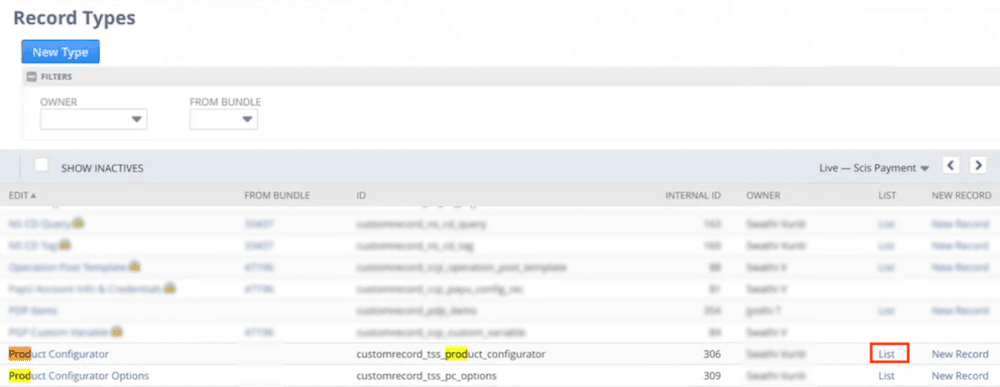This screenshot has width=1000, height=387.
Task: Click New Record in NS CD Tag row
Action: pos(960,246)
